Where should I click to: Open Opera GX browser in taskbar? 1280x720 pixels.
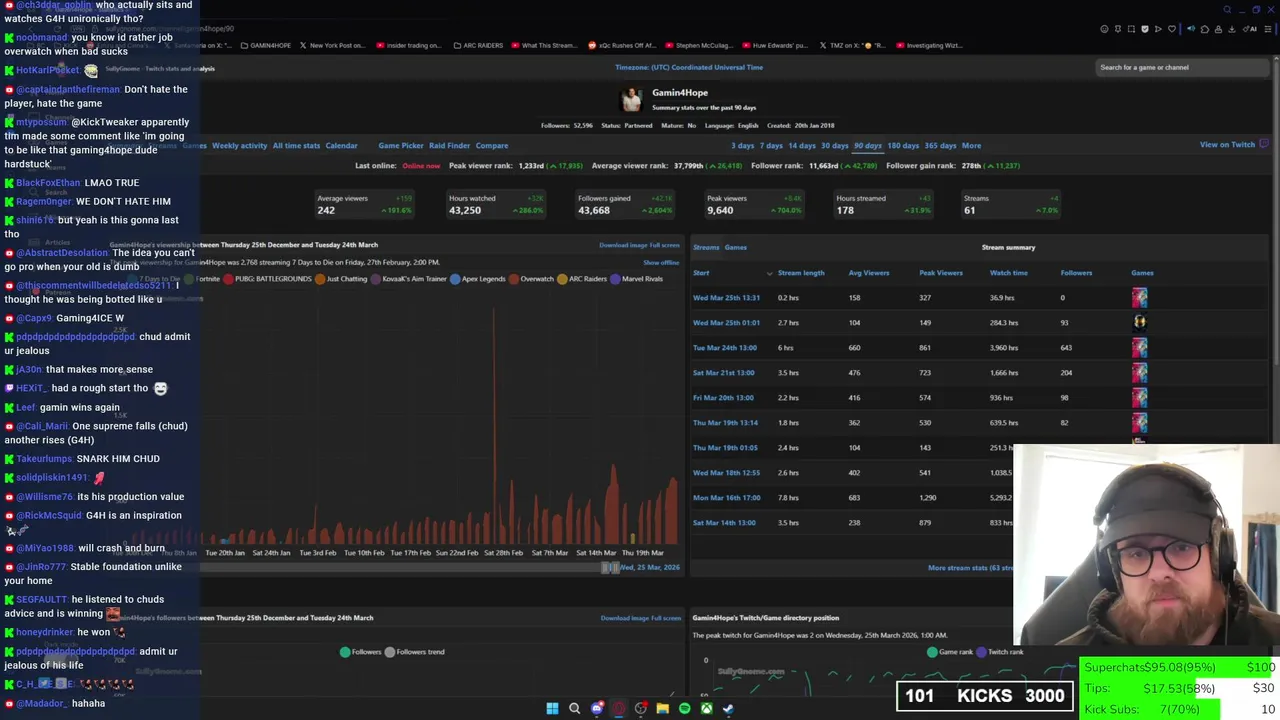tap(619, 708)
